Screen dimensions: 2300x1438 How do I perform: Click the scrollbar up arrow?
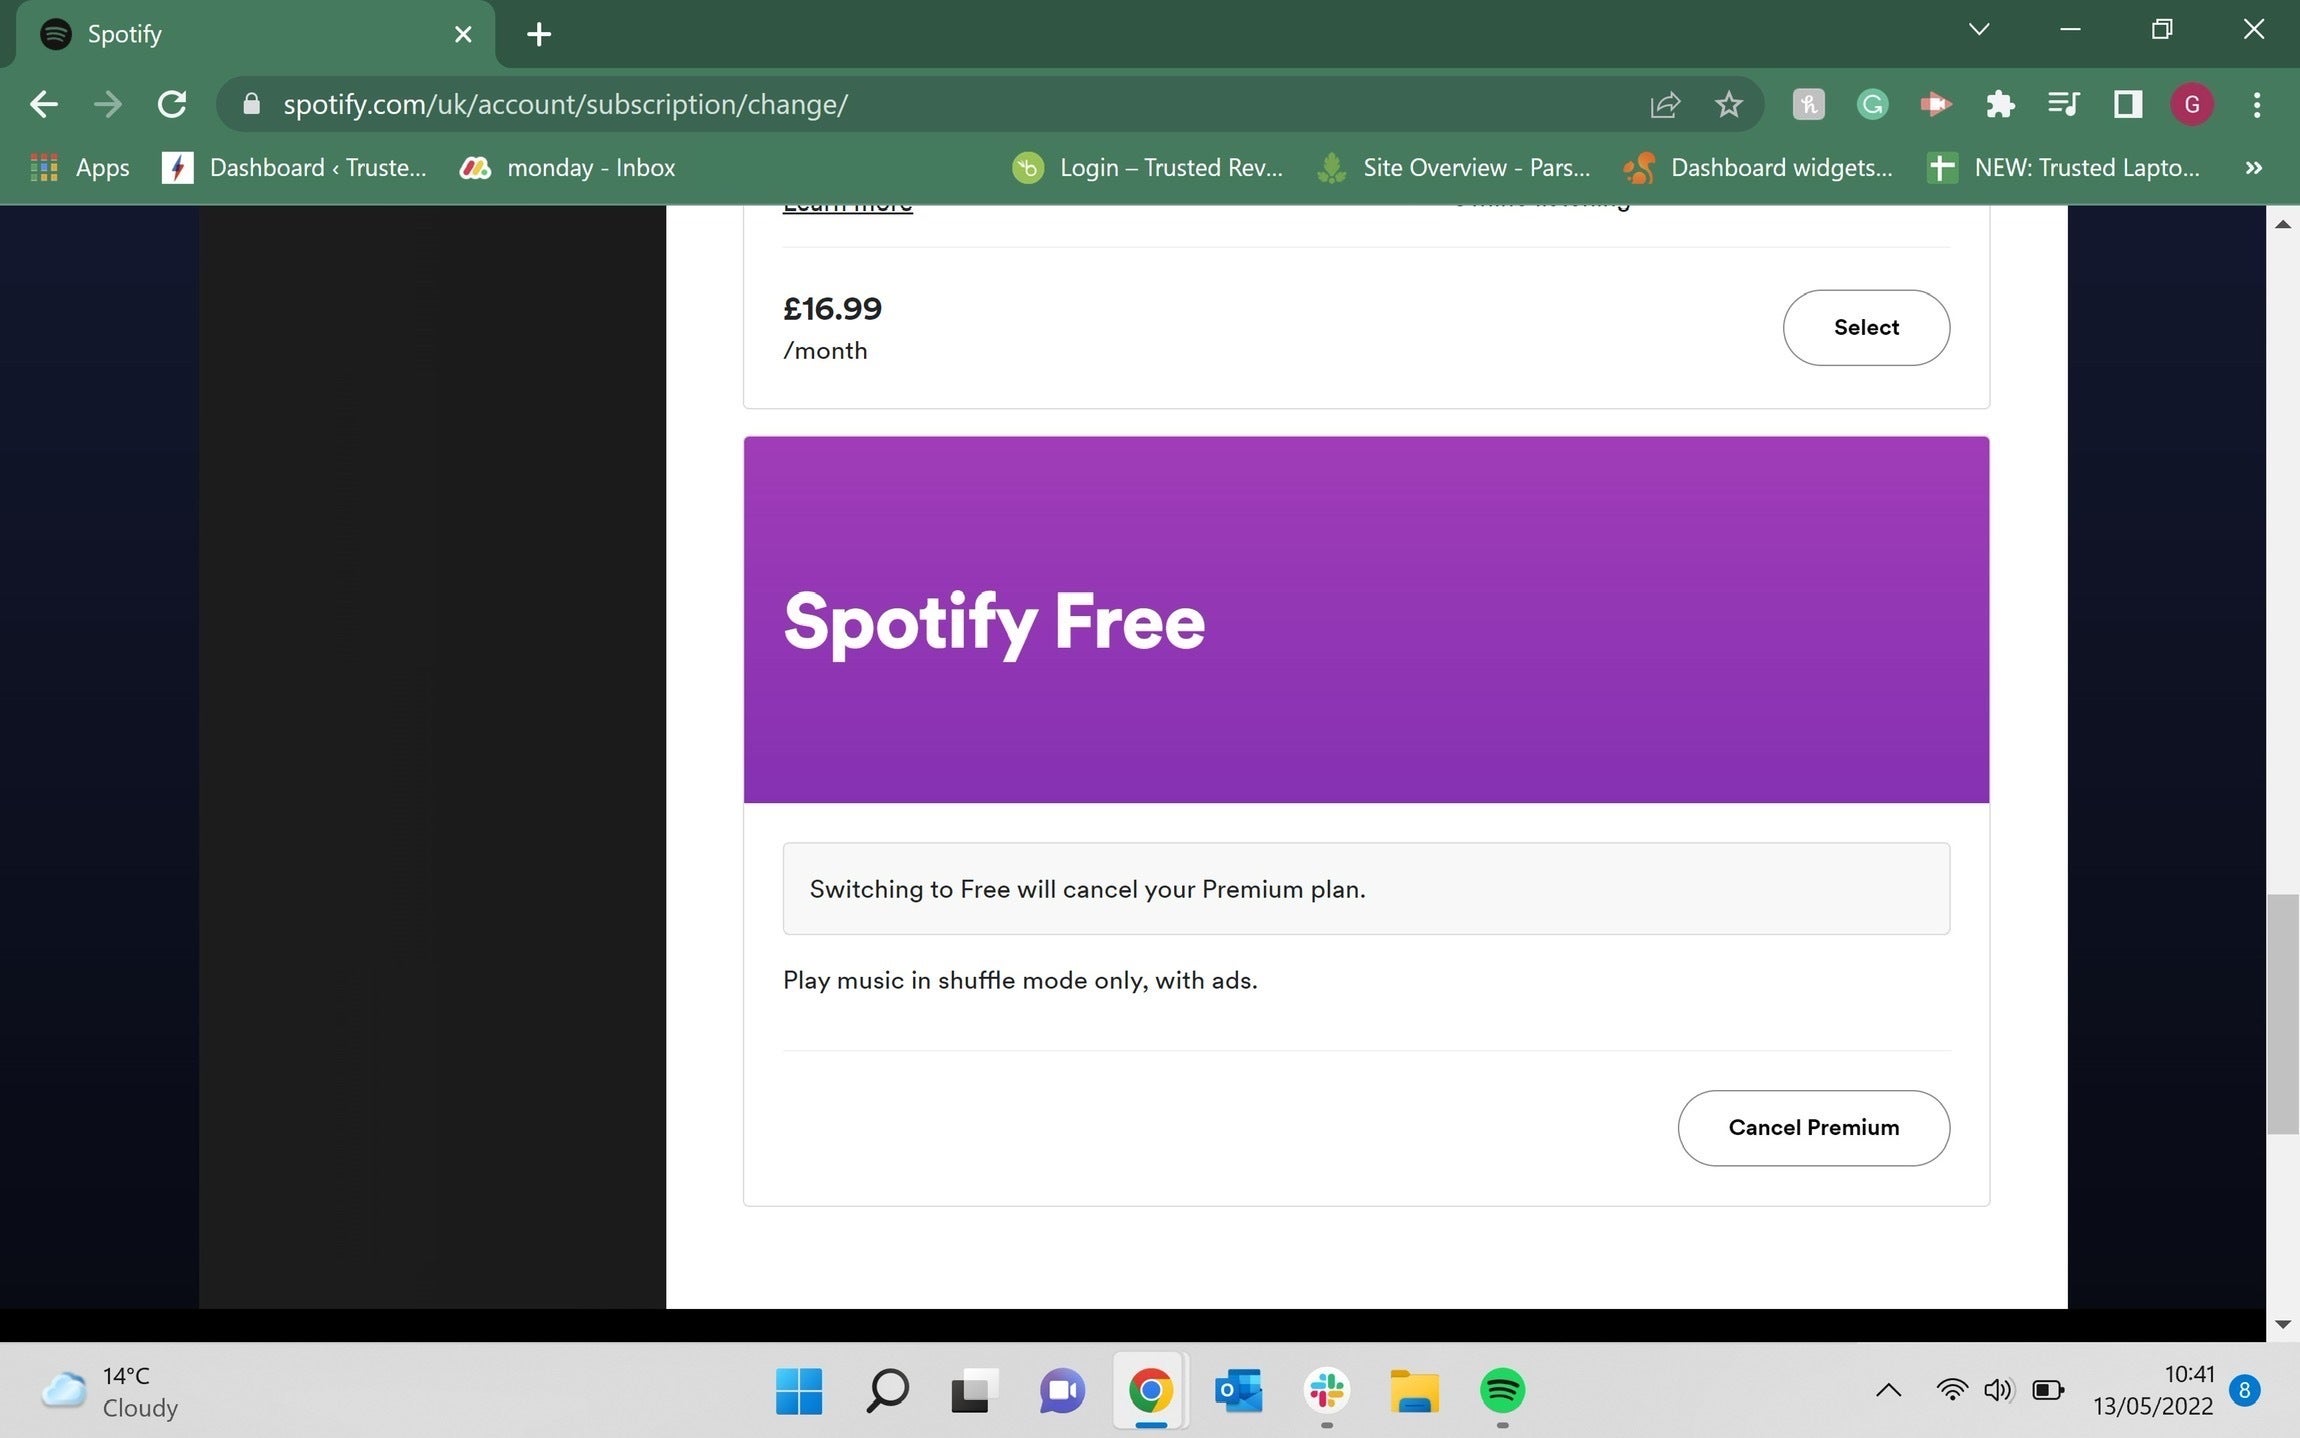2282,224
